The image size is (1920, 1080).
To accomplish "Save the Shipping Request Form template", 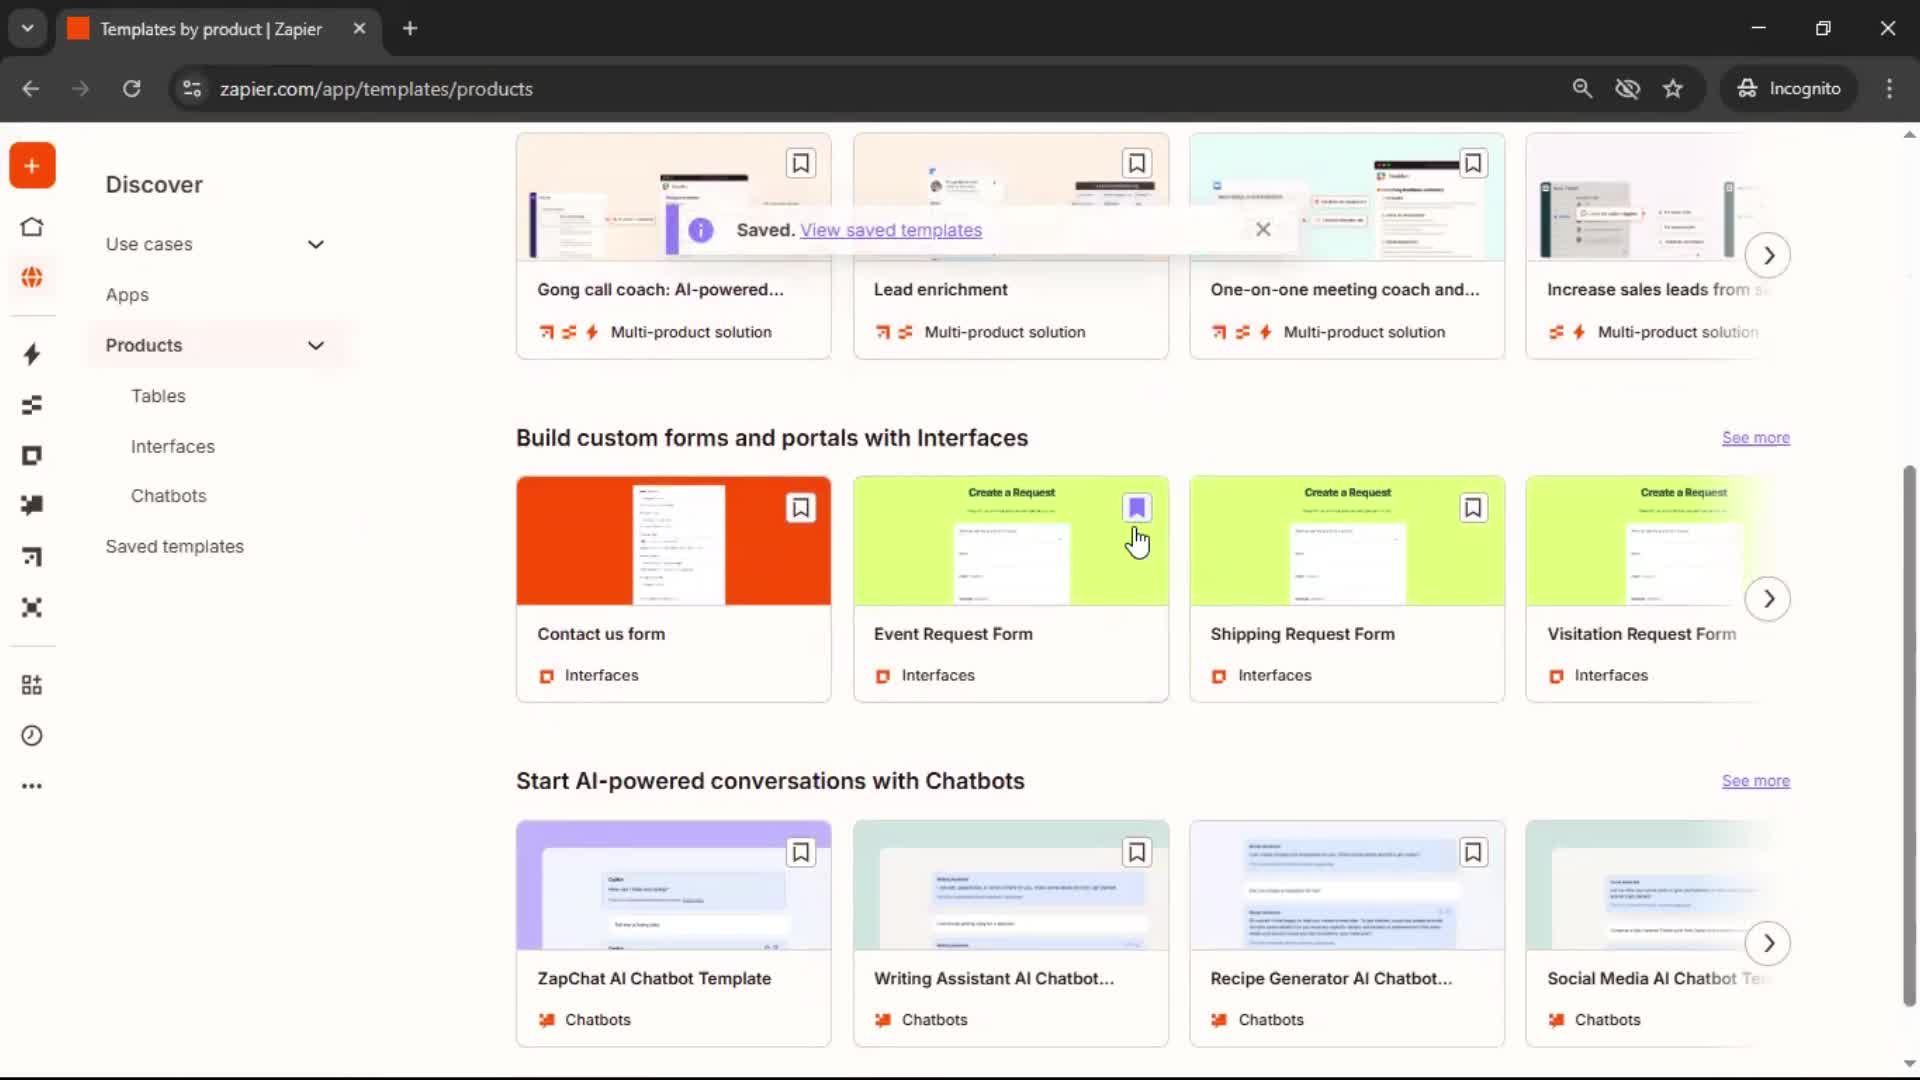I will click(1473, 508).
